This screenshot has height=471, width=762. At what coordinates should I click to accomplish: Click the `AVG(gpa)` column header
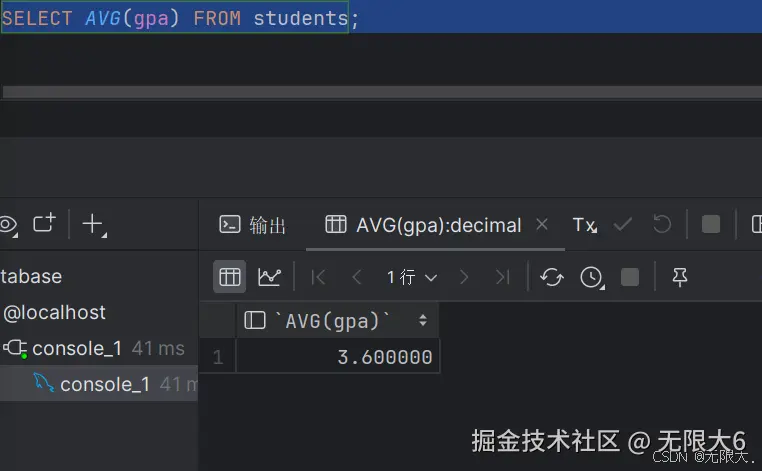point(337,320)
